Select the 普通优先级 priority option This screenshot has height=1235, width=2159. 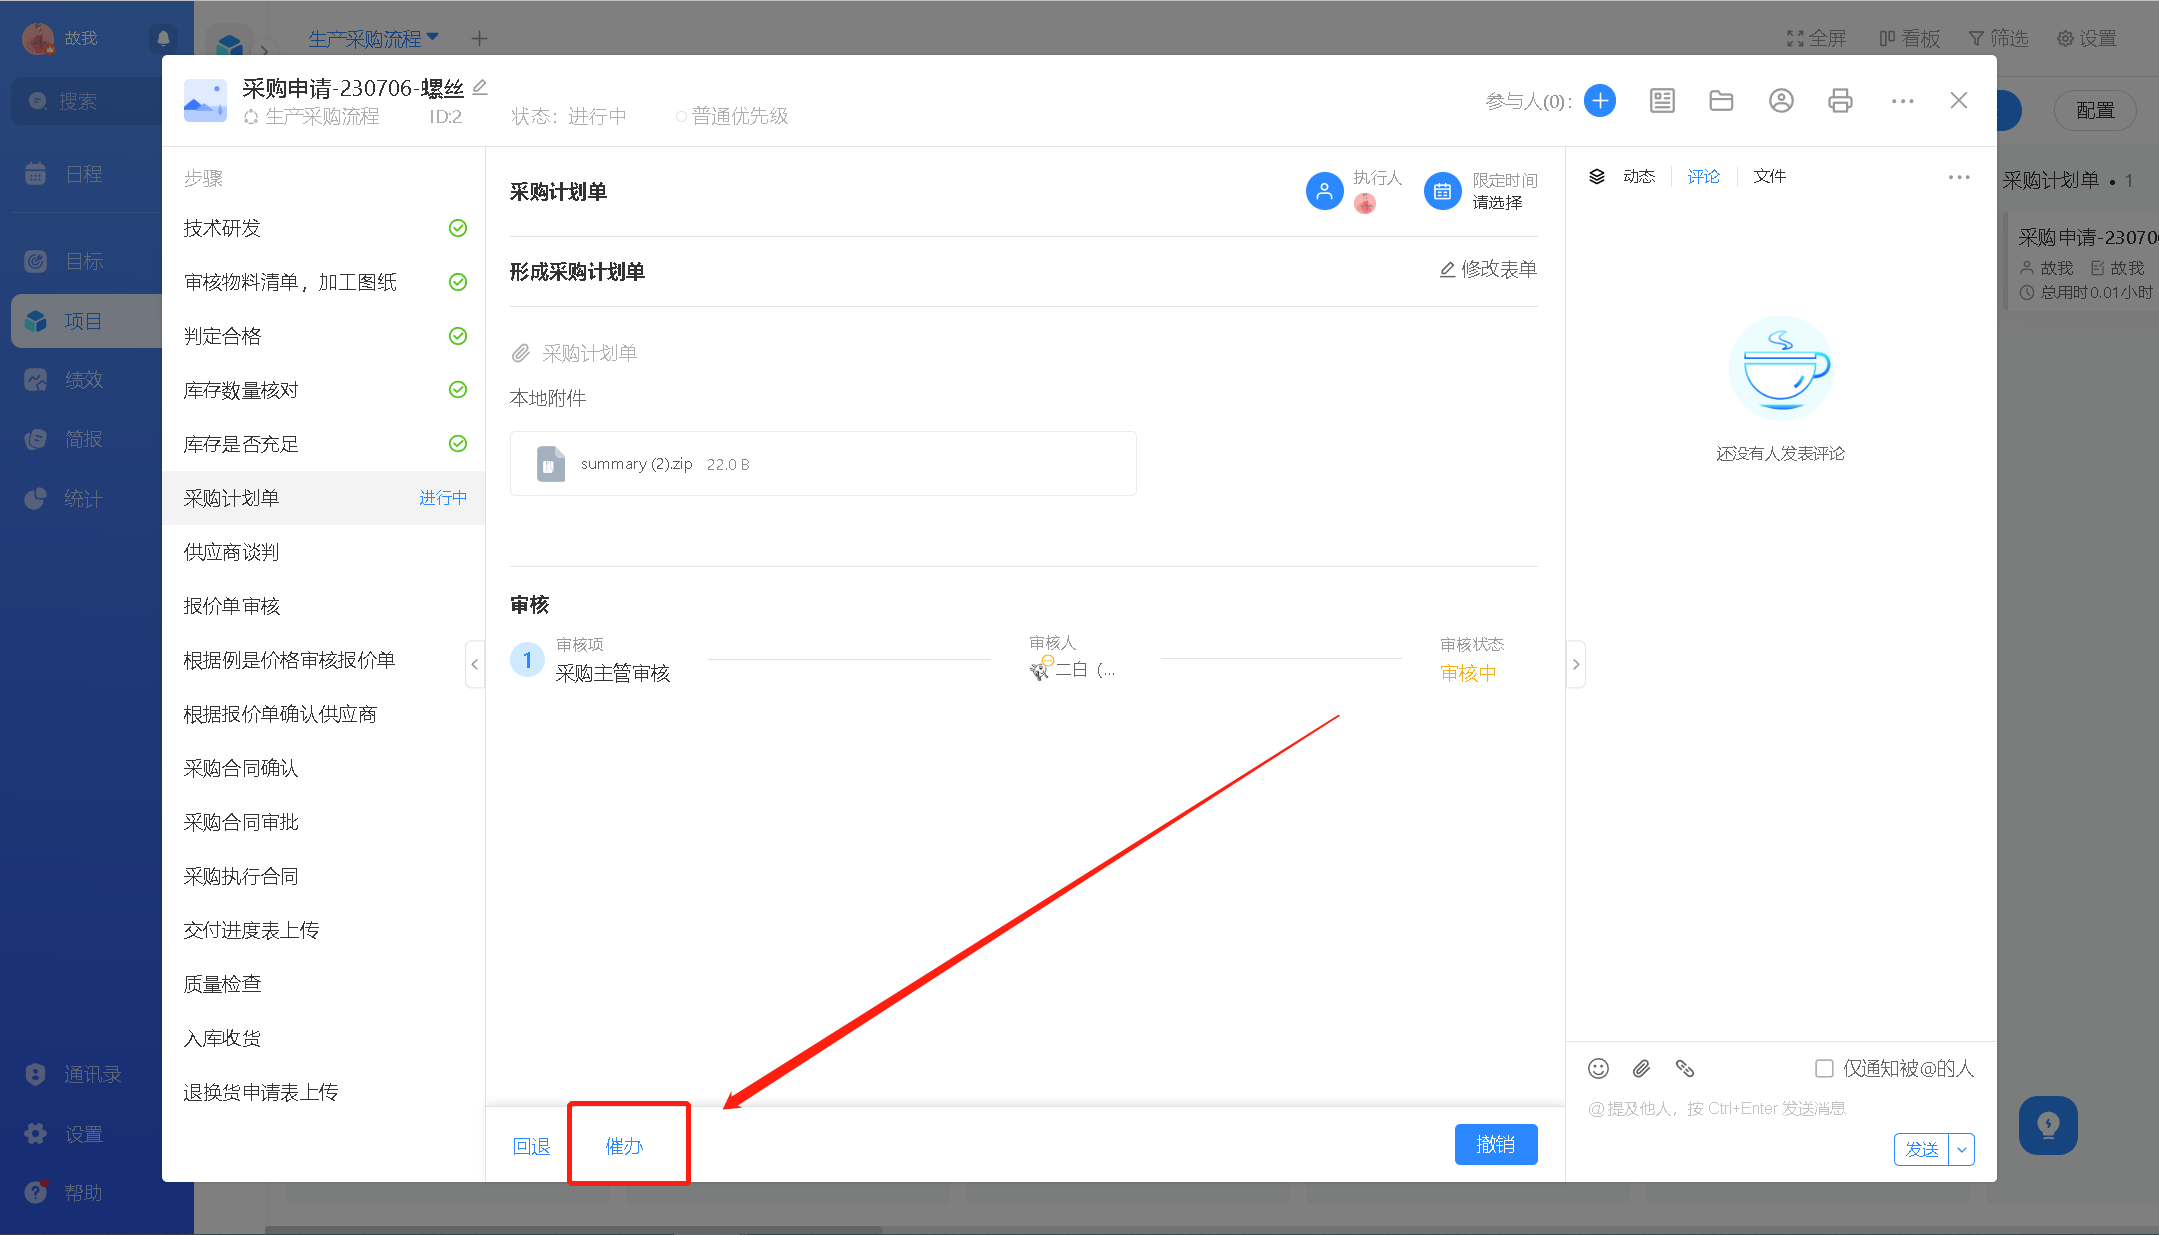pos(733,116)
